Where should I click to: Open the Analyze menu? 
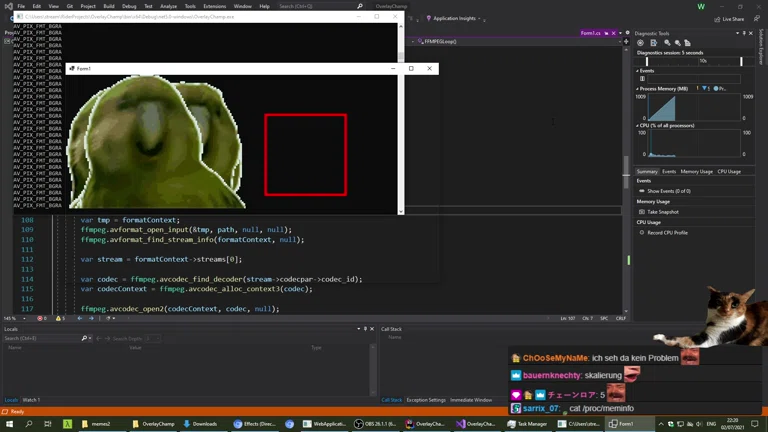coord(168,6)
